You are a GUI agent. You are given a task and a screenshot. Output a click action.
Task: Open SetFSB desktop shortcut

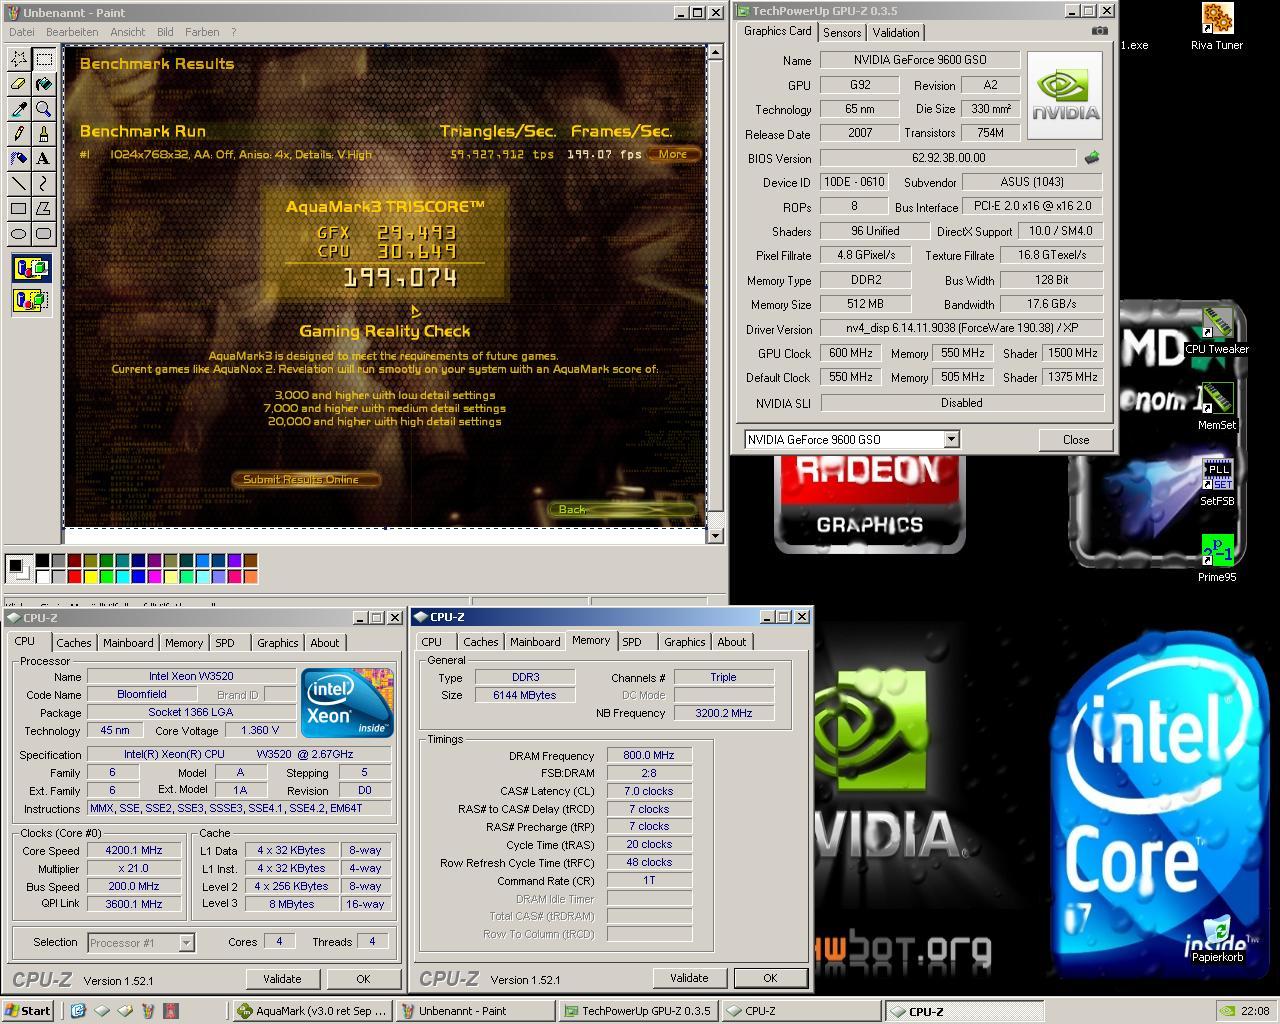coord(1216,483)
